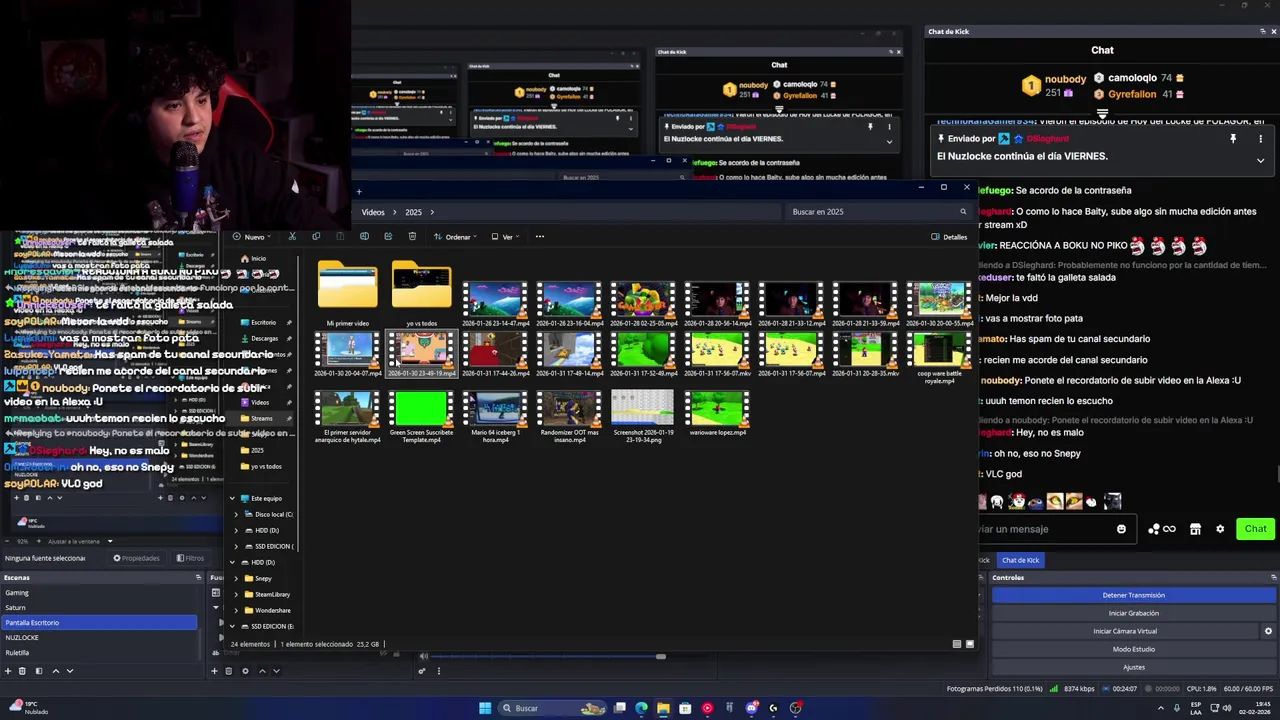Toggle Detalles pane in Explorer

click(x=949, y=237)
